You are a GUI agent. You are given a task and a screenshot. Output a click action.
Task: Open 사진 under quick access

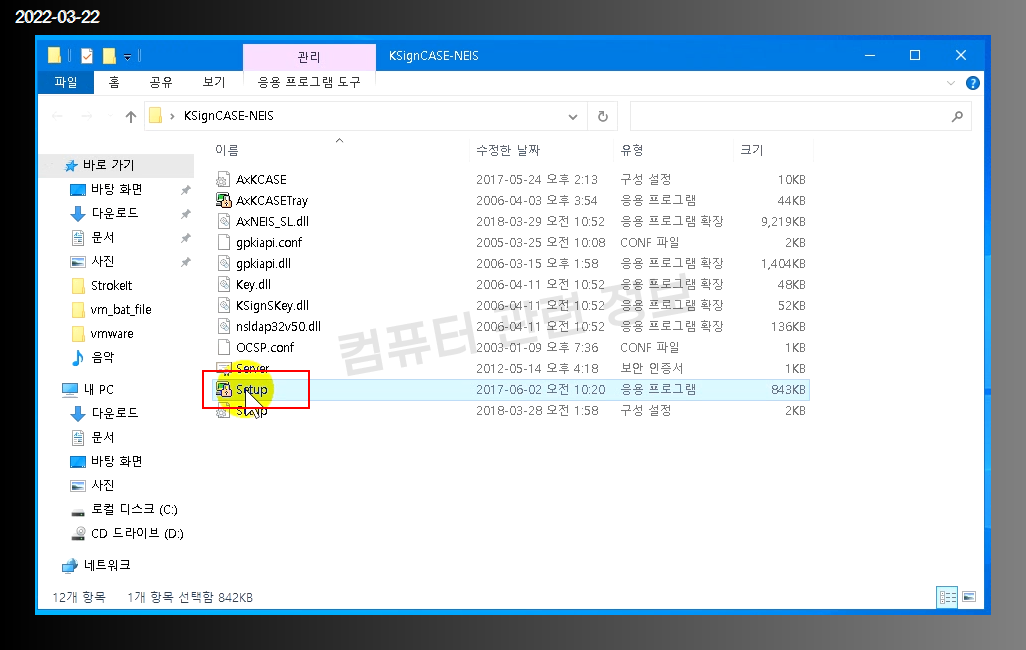[102, 261]
